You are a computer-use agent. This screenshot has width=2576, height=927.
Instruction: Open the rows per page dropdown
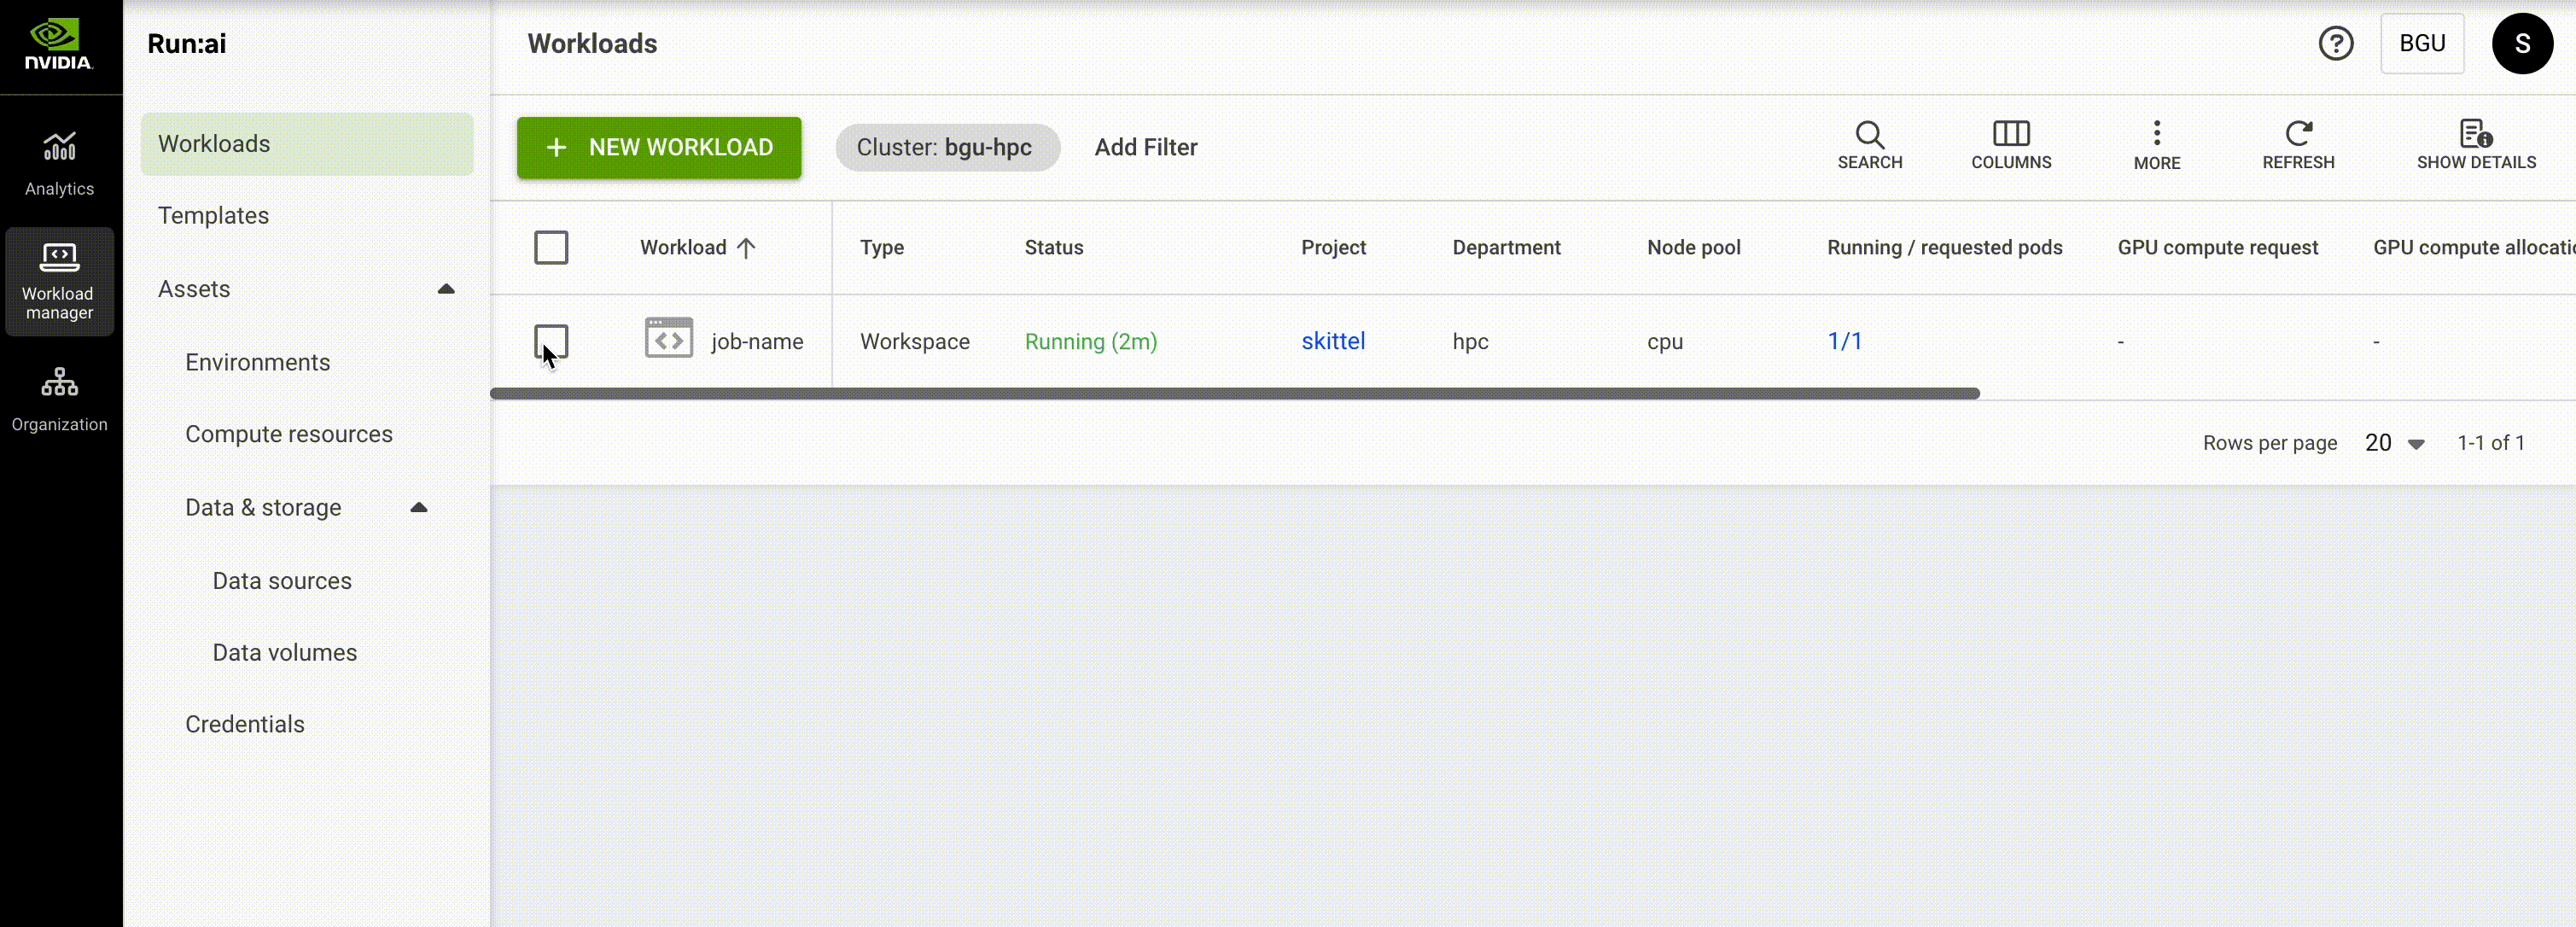coord(2395,443)
